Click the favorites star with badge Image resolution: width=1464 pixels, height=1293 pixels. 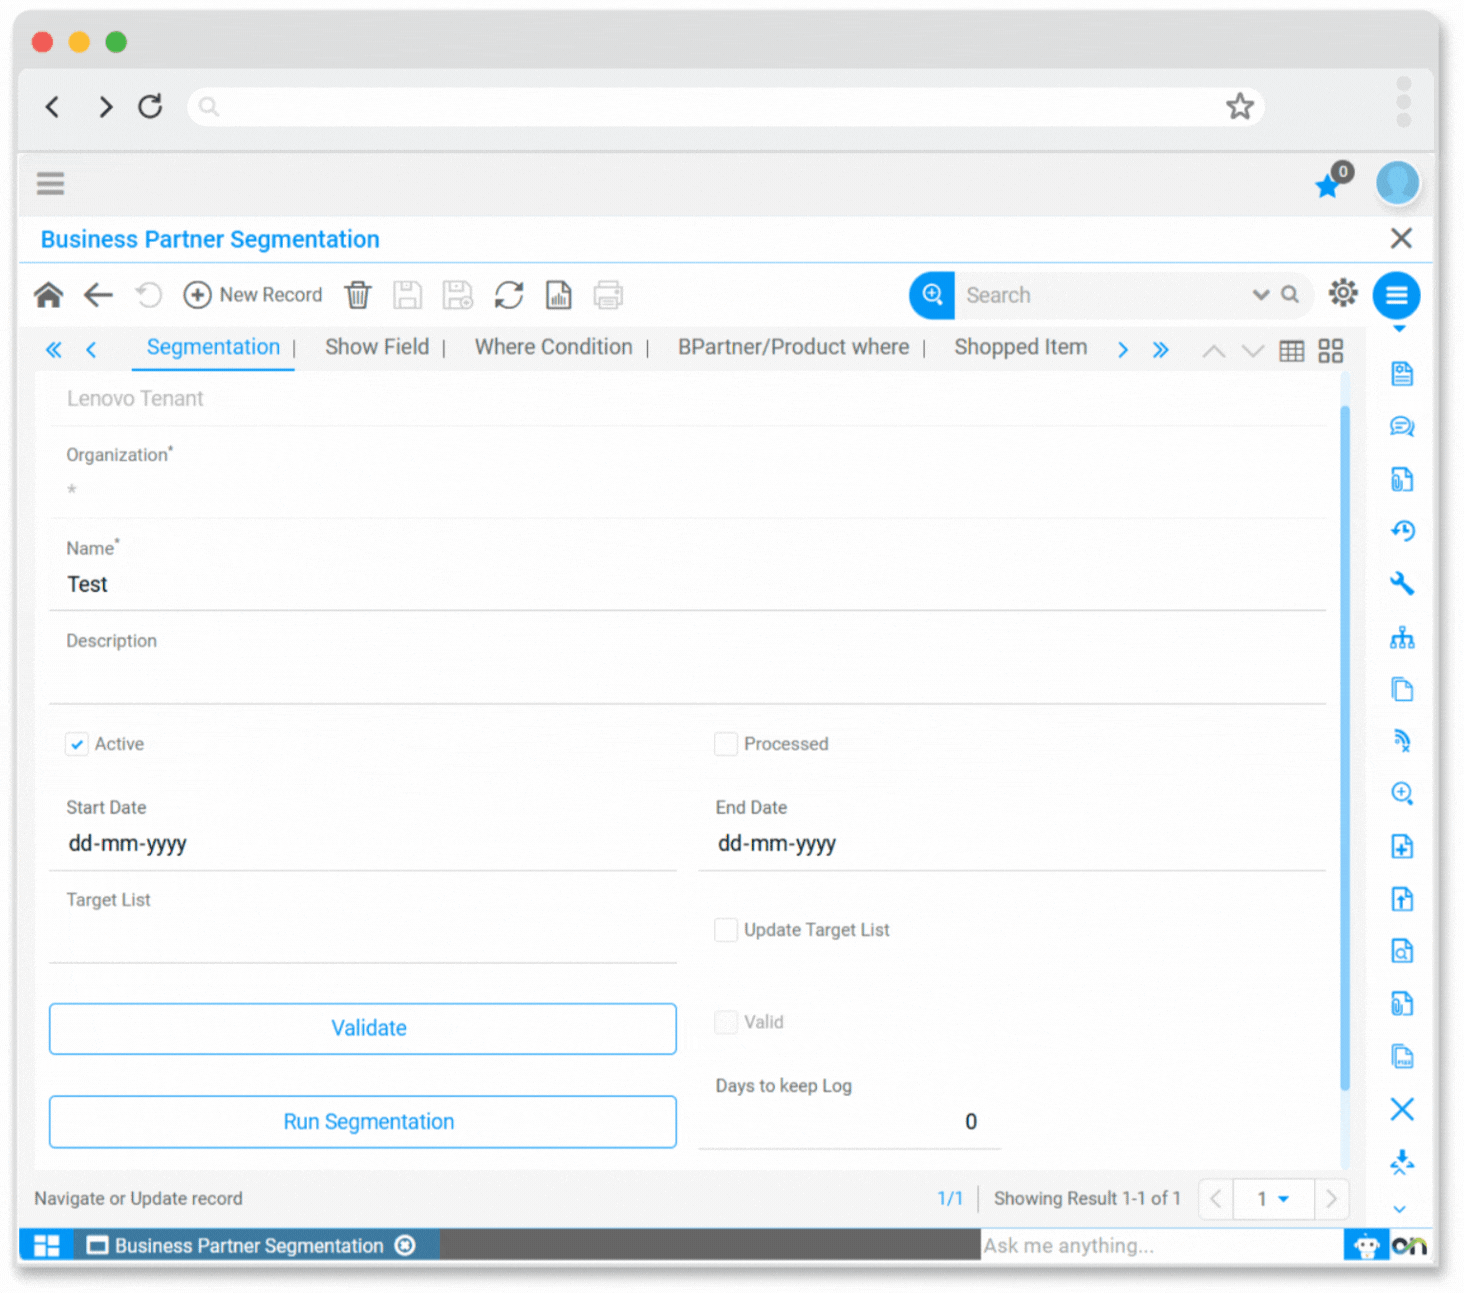pos(1329,185)
